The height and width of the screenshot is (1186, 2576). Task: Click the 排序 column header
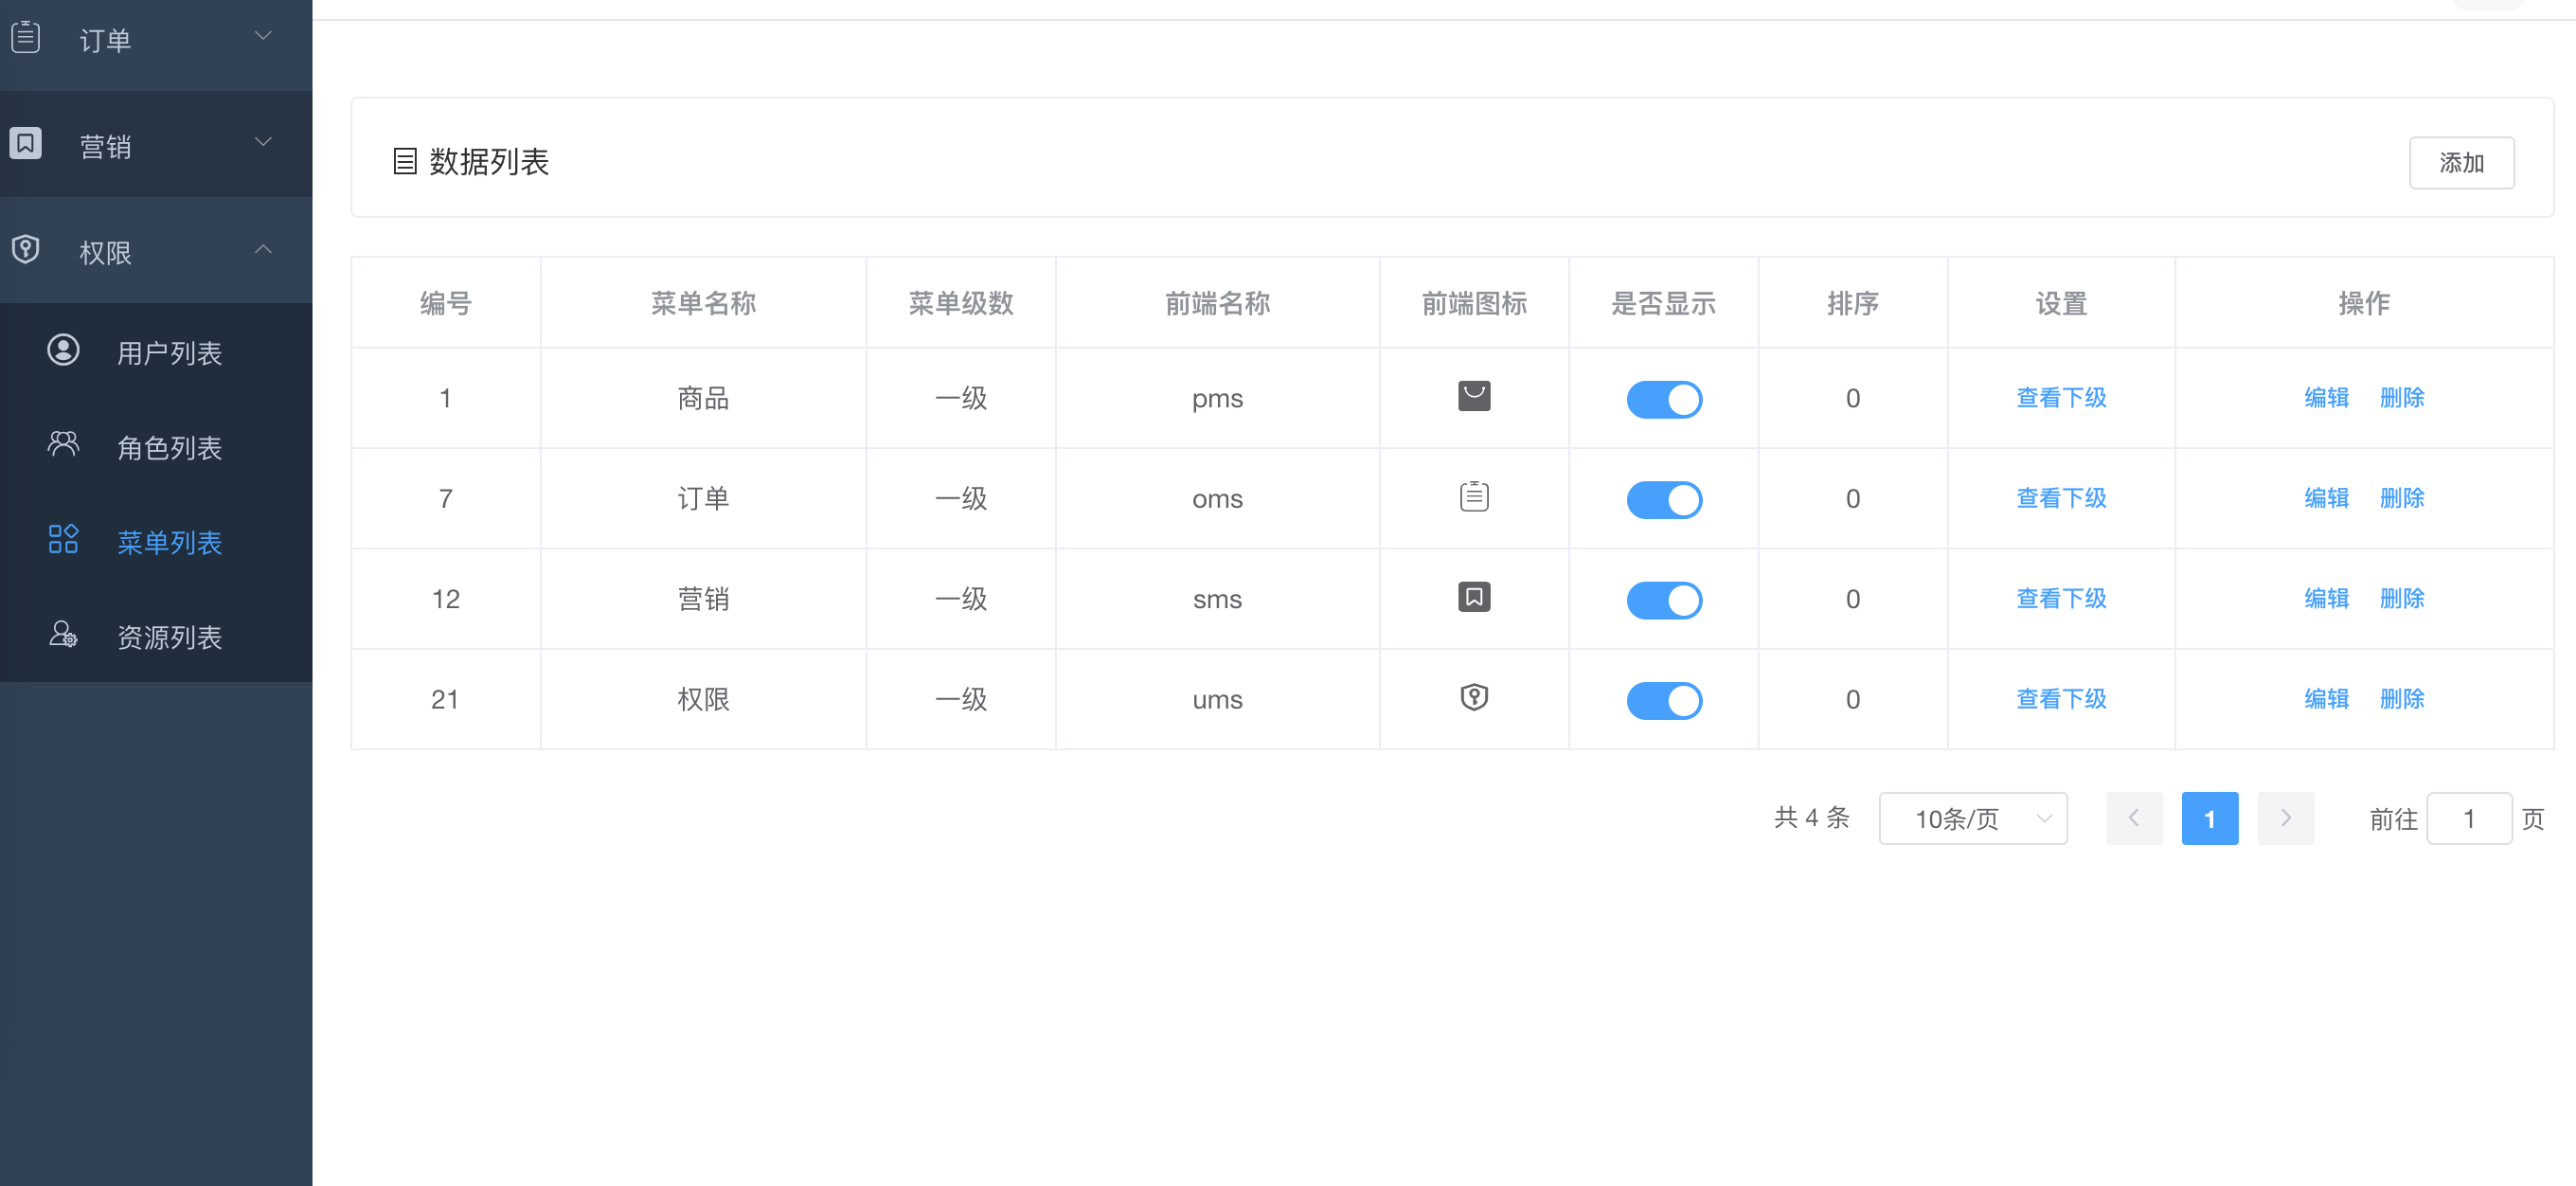click(x=1852, y=303)
